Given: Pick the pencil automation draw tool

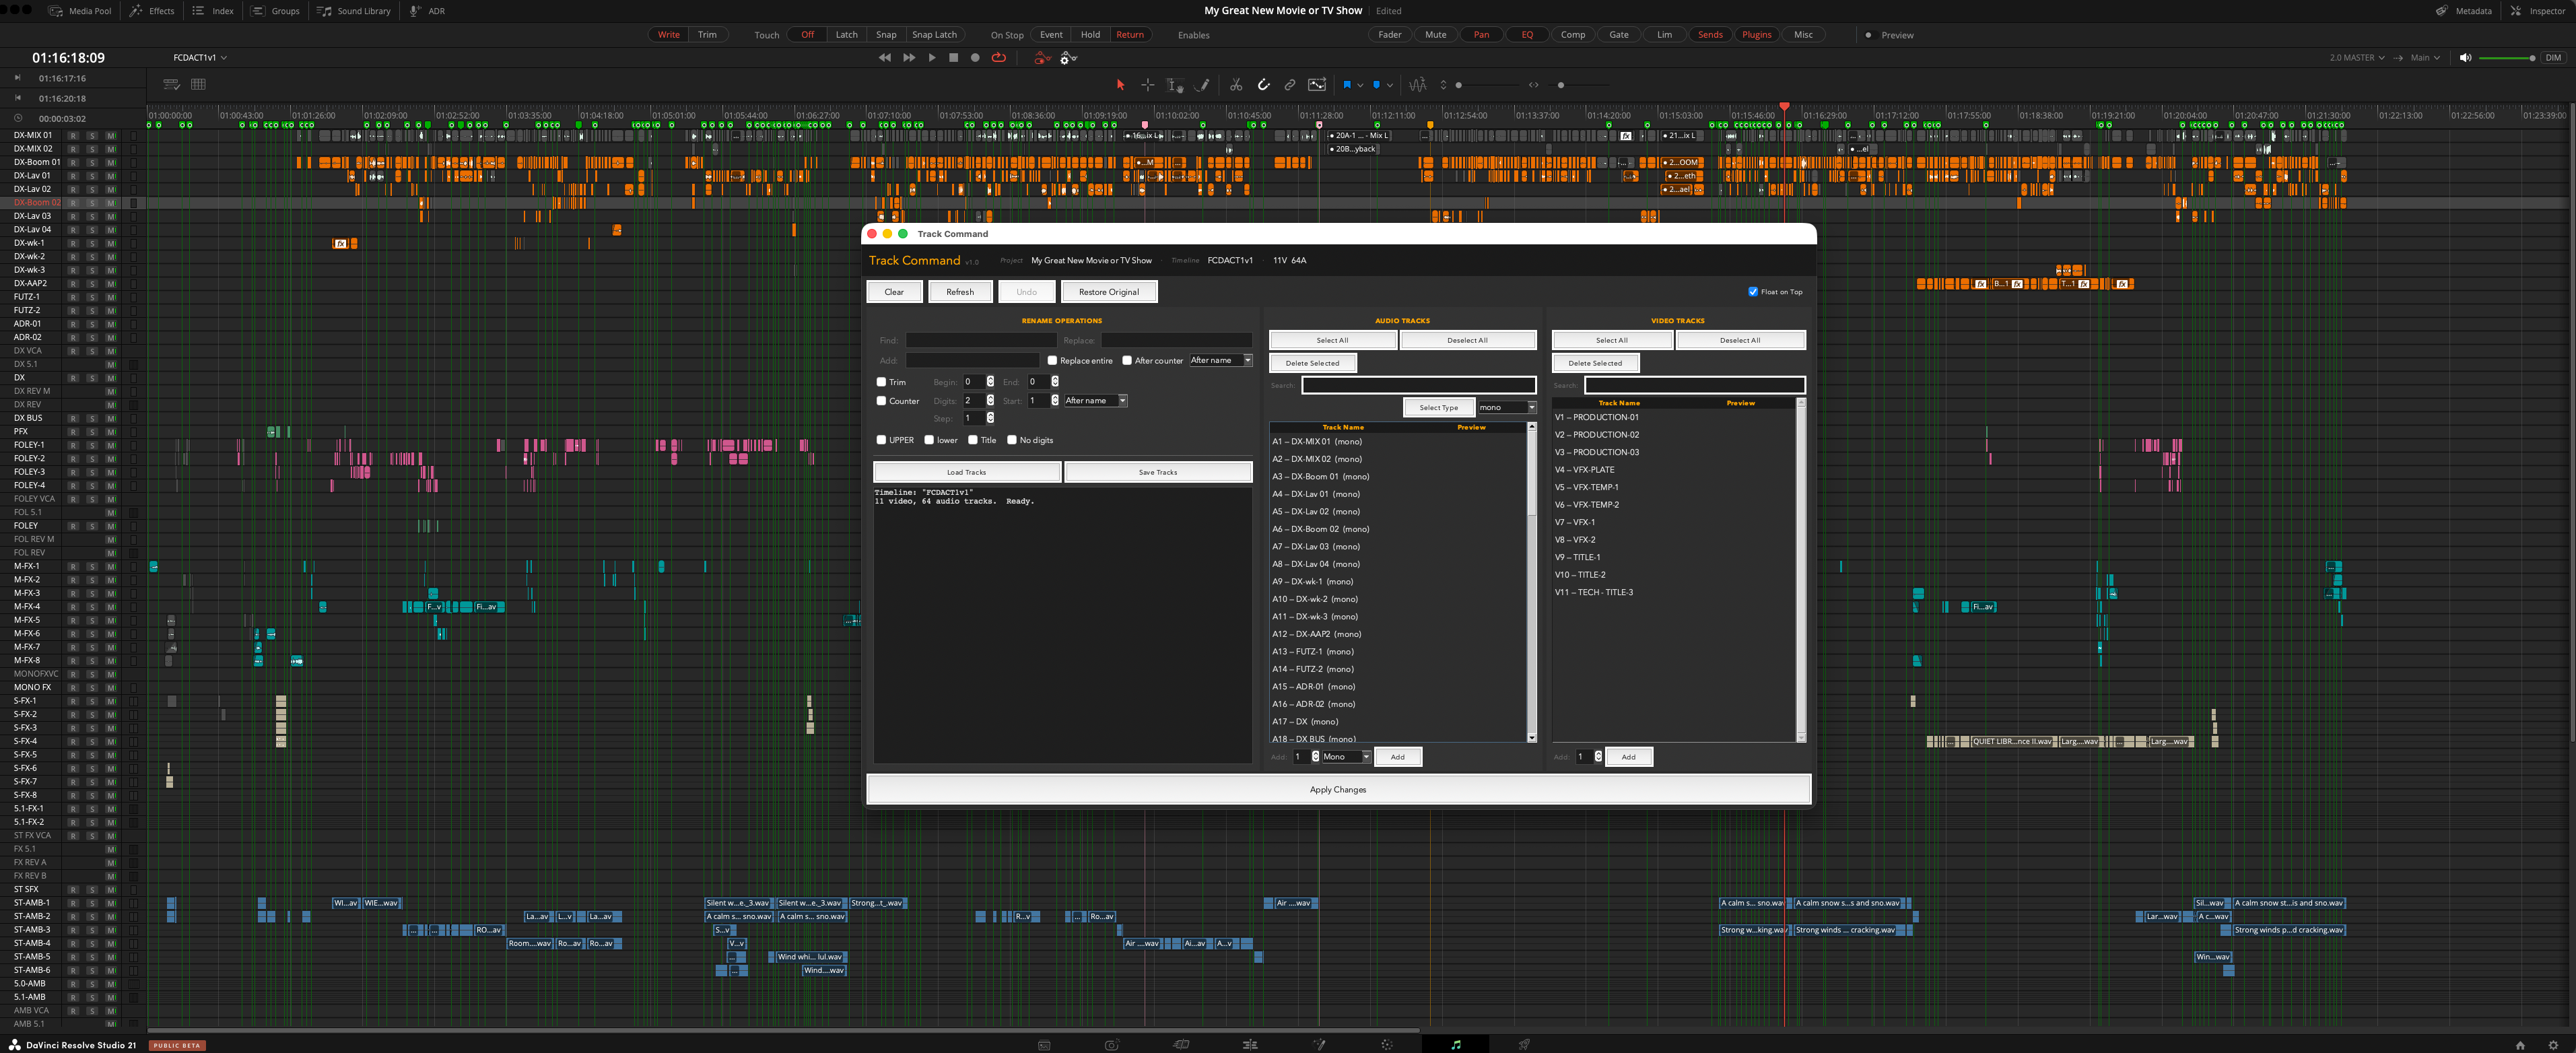Looking at the screenshot, I should tap(1203, 85).
